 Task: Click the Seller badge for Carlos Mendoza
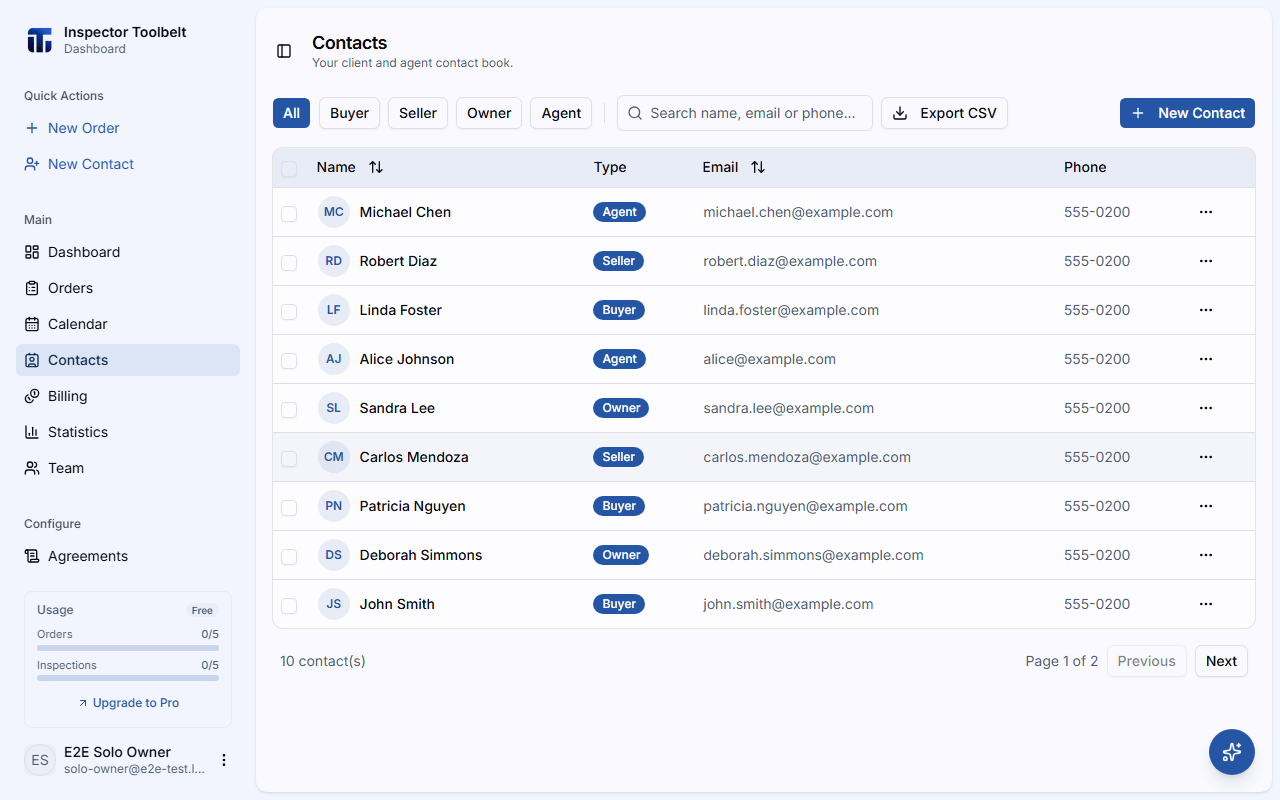click(619, 457)
